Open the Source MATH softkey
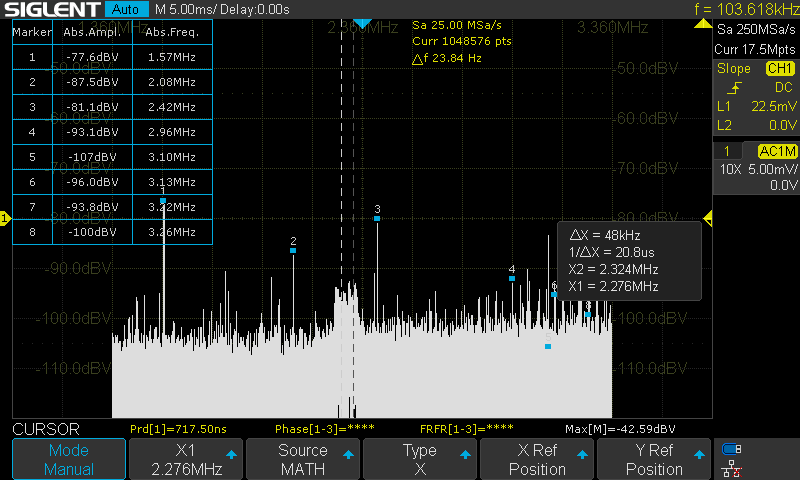This screenshot has height=480, width=800. point(303,459)
